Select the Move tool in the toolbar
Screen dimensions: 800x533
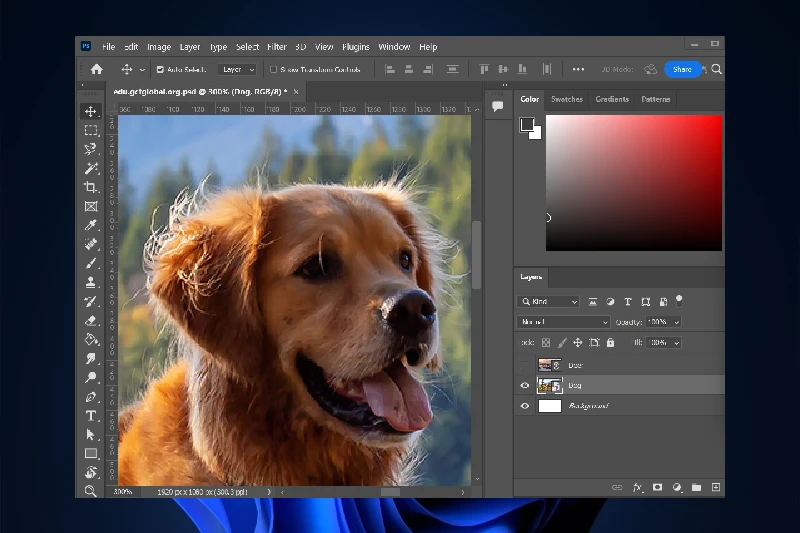click(91, 111)
